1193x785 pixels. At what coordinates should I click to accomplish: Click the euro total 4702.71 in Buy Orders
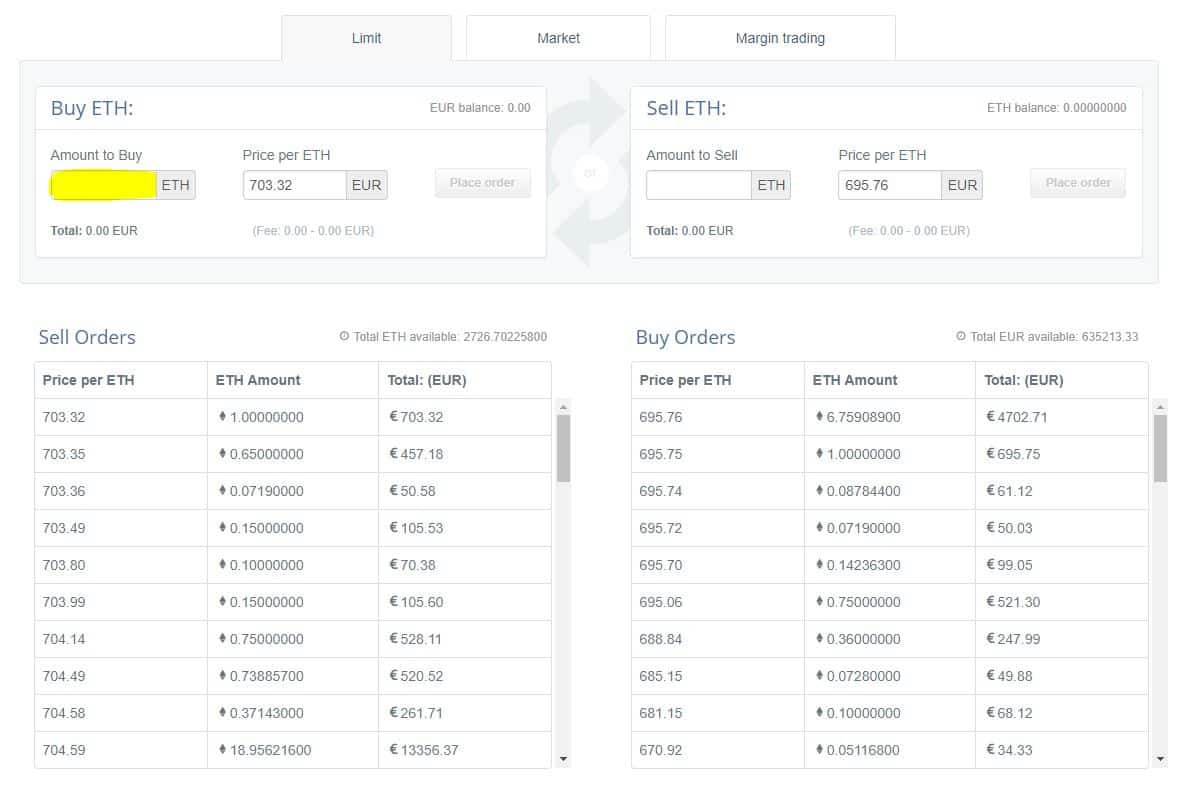1020,417
